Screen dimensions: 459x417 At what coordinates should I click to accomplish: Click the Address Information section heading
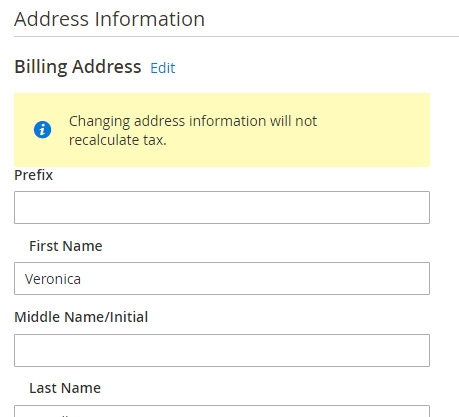(x=109, y=19)
